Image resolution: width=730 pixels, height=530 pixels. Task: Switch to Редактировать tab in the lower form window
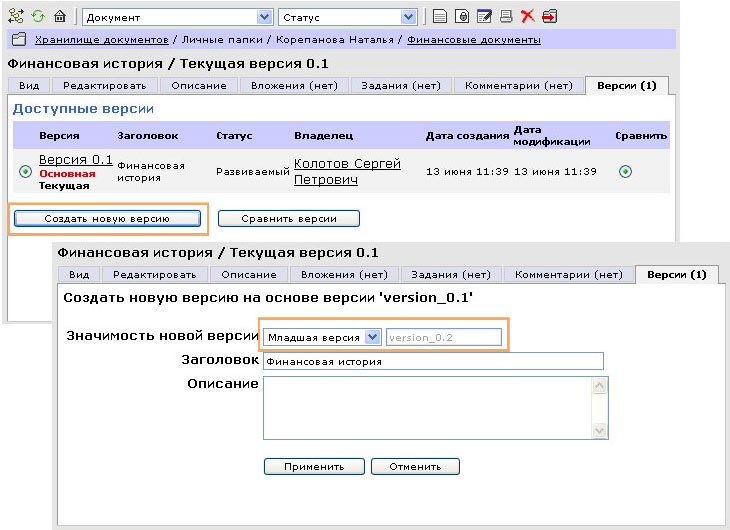[x=155, y=274]
